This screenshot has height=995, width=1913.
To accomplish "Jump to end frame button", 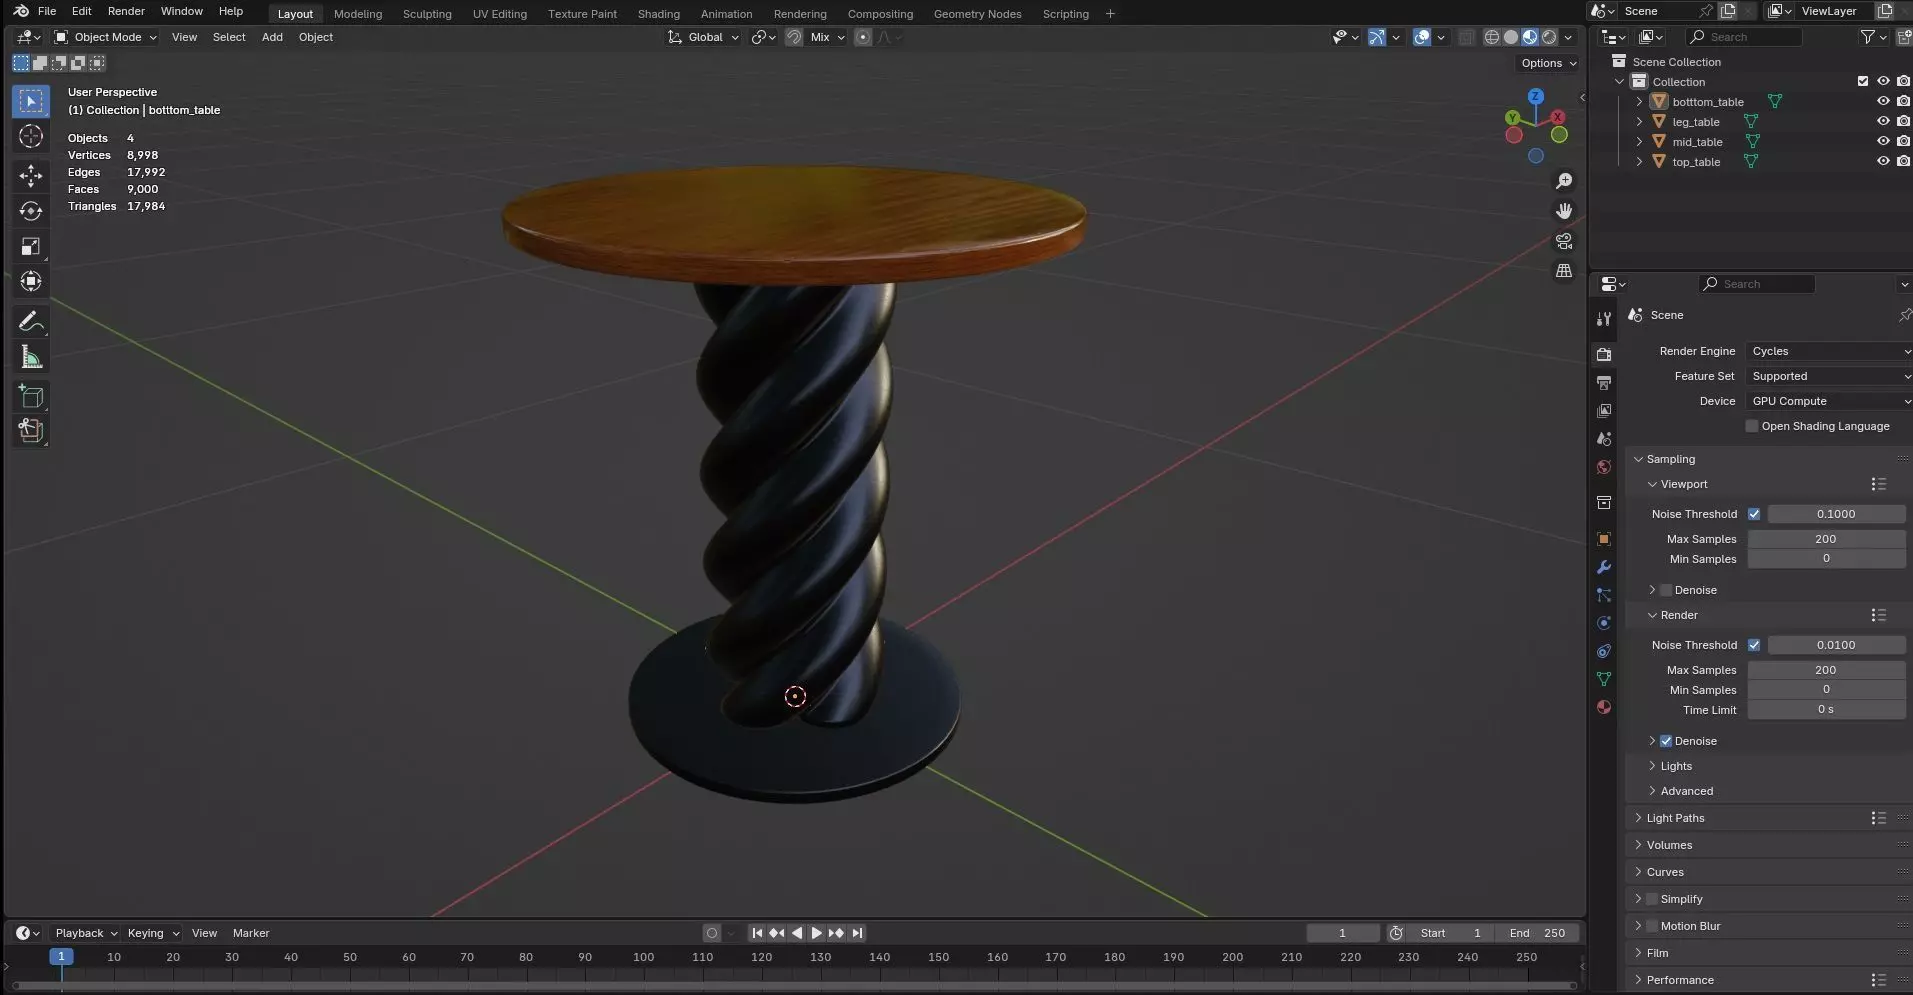I will tap(857, 933).
